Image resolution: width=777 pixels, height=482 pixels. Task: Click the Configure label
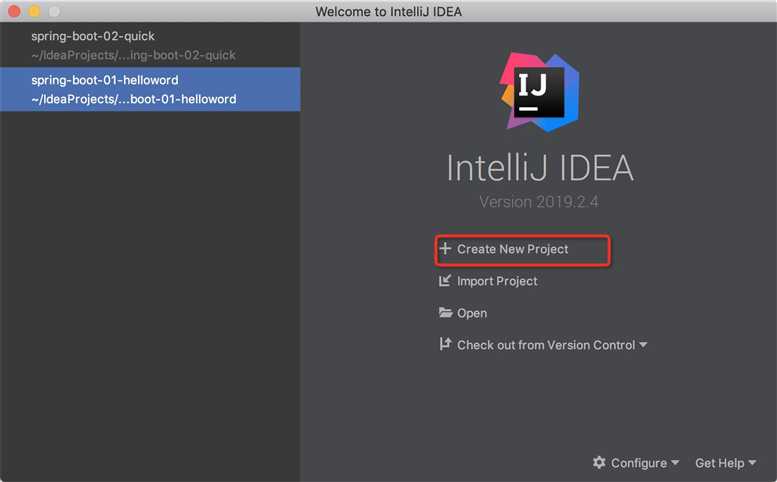coord(639,463)
